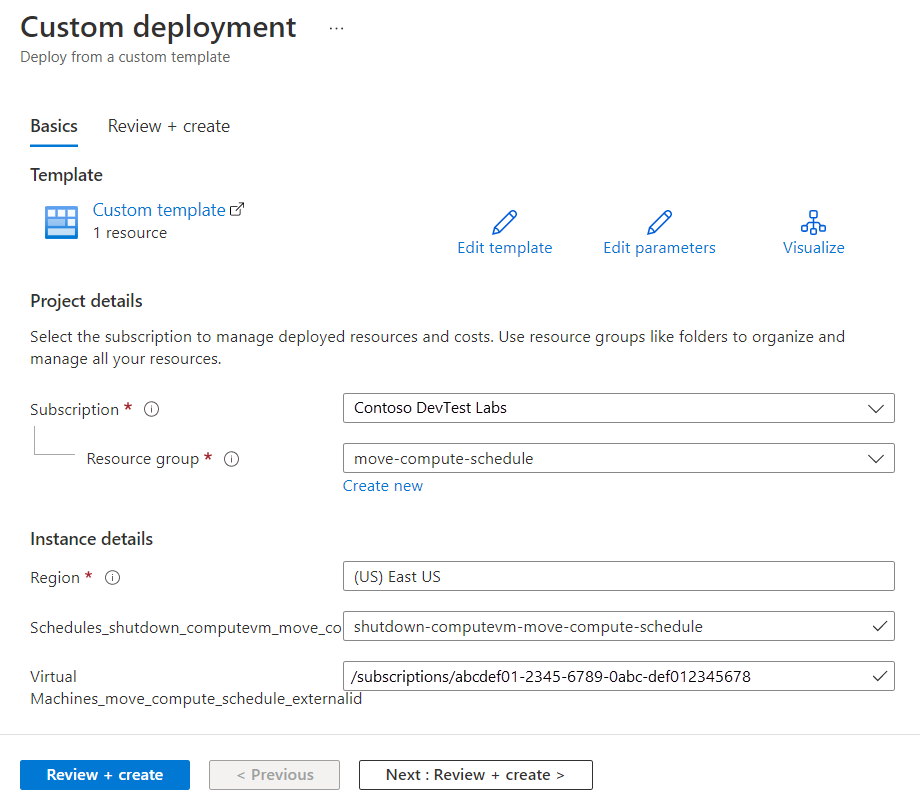Viewport: 920px width, 805px height.
Task: Open the ellipsis menu next to Custom deployment
Action: [x=336, y=28]
